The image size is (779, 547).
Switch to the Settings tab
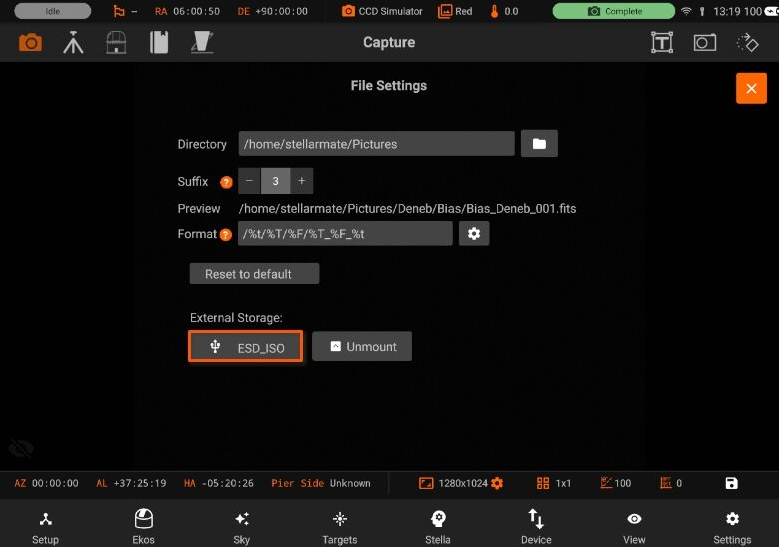pyautogui.click(x=732, y=527)
